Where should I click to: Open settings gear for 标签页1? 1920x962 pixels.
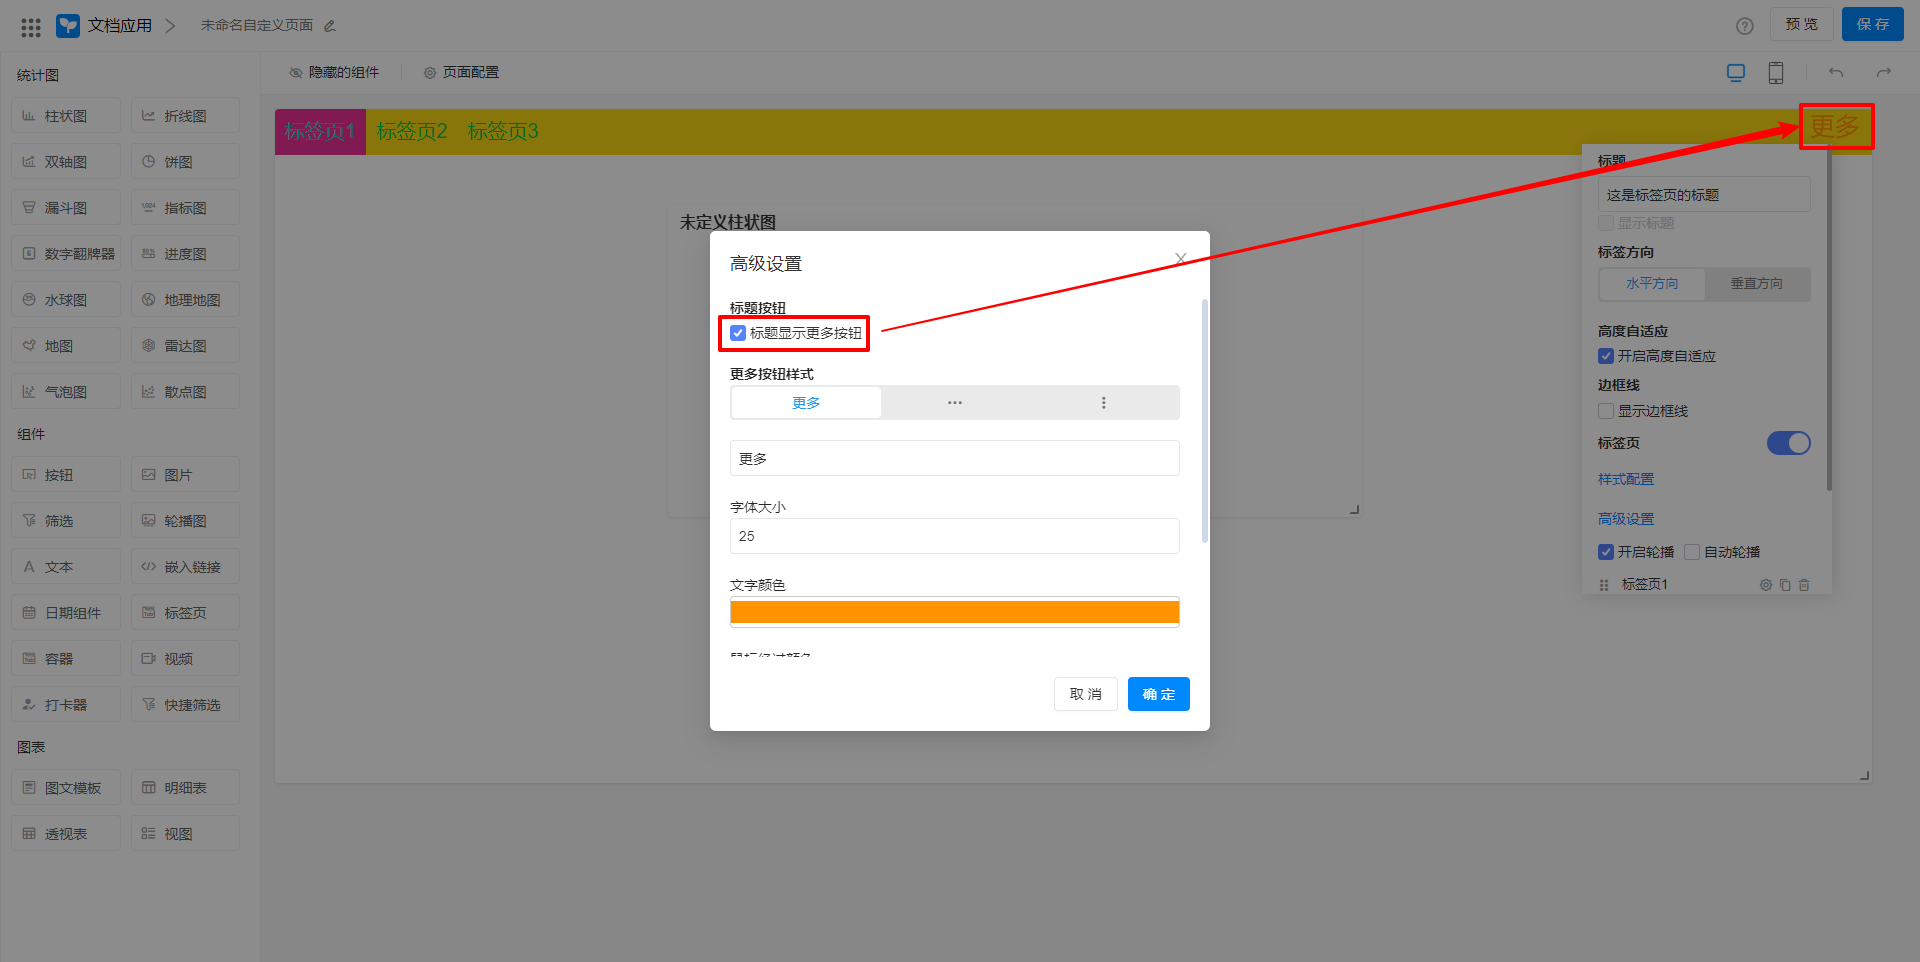point(1766,585)
